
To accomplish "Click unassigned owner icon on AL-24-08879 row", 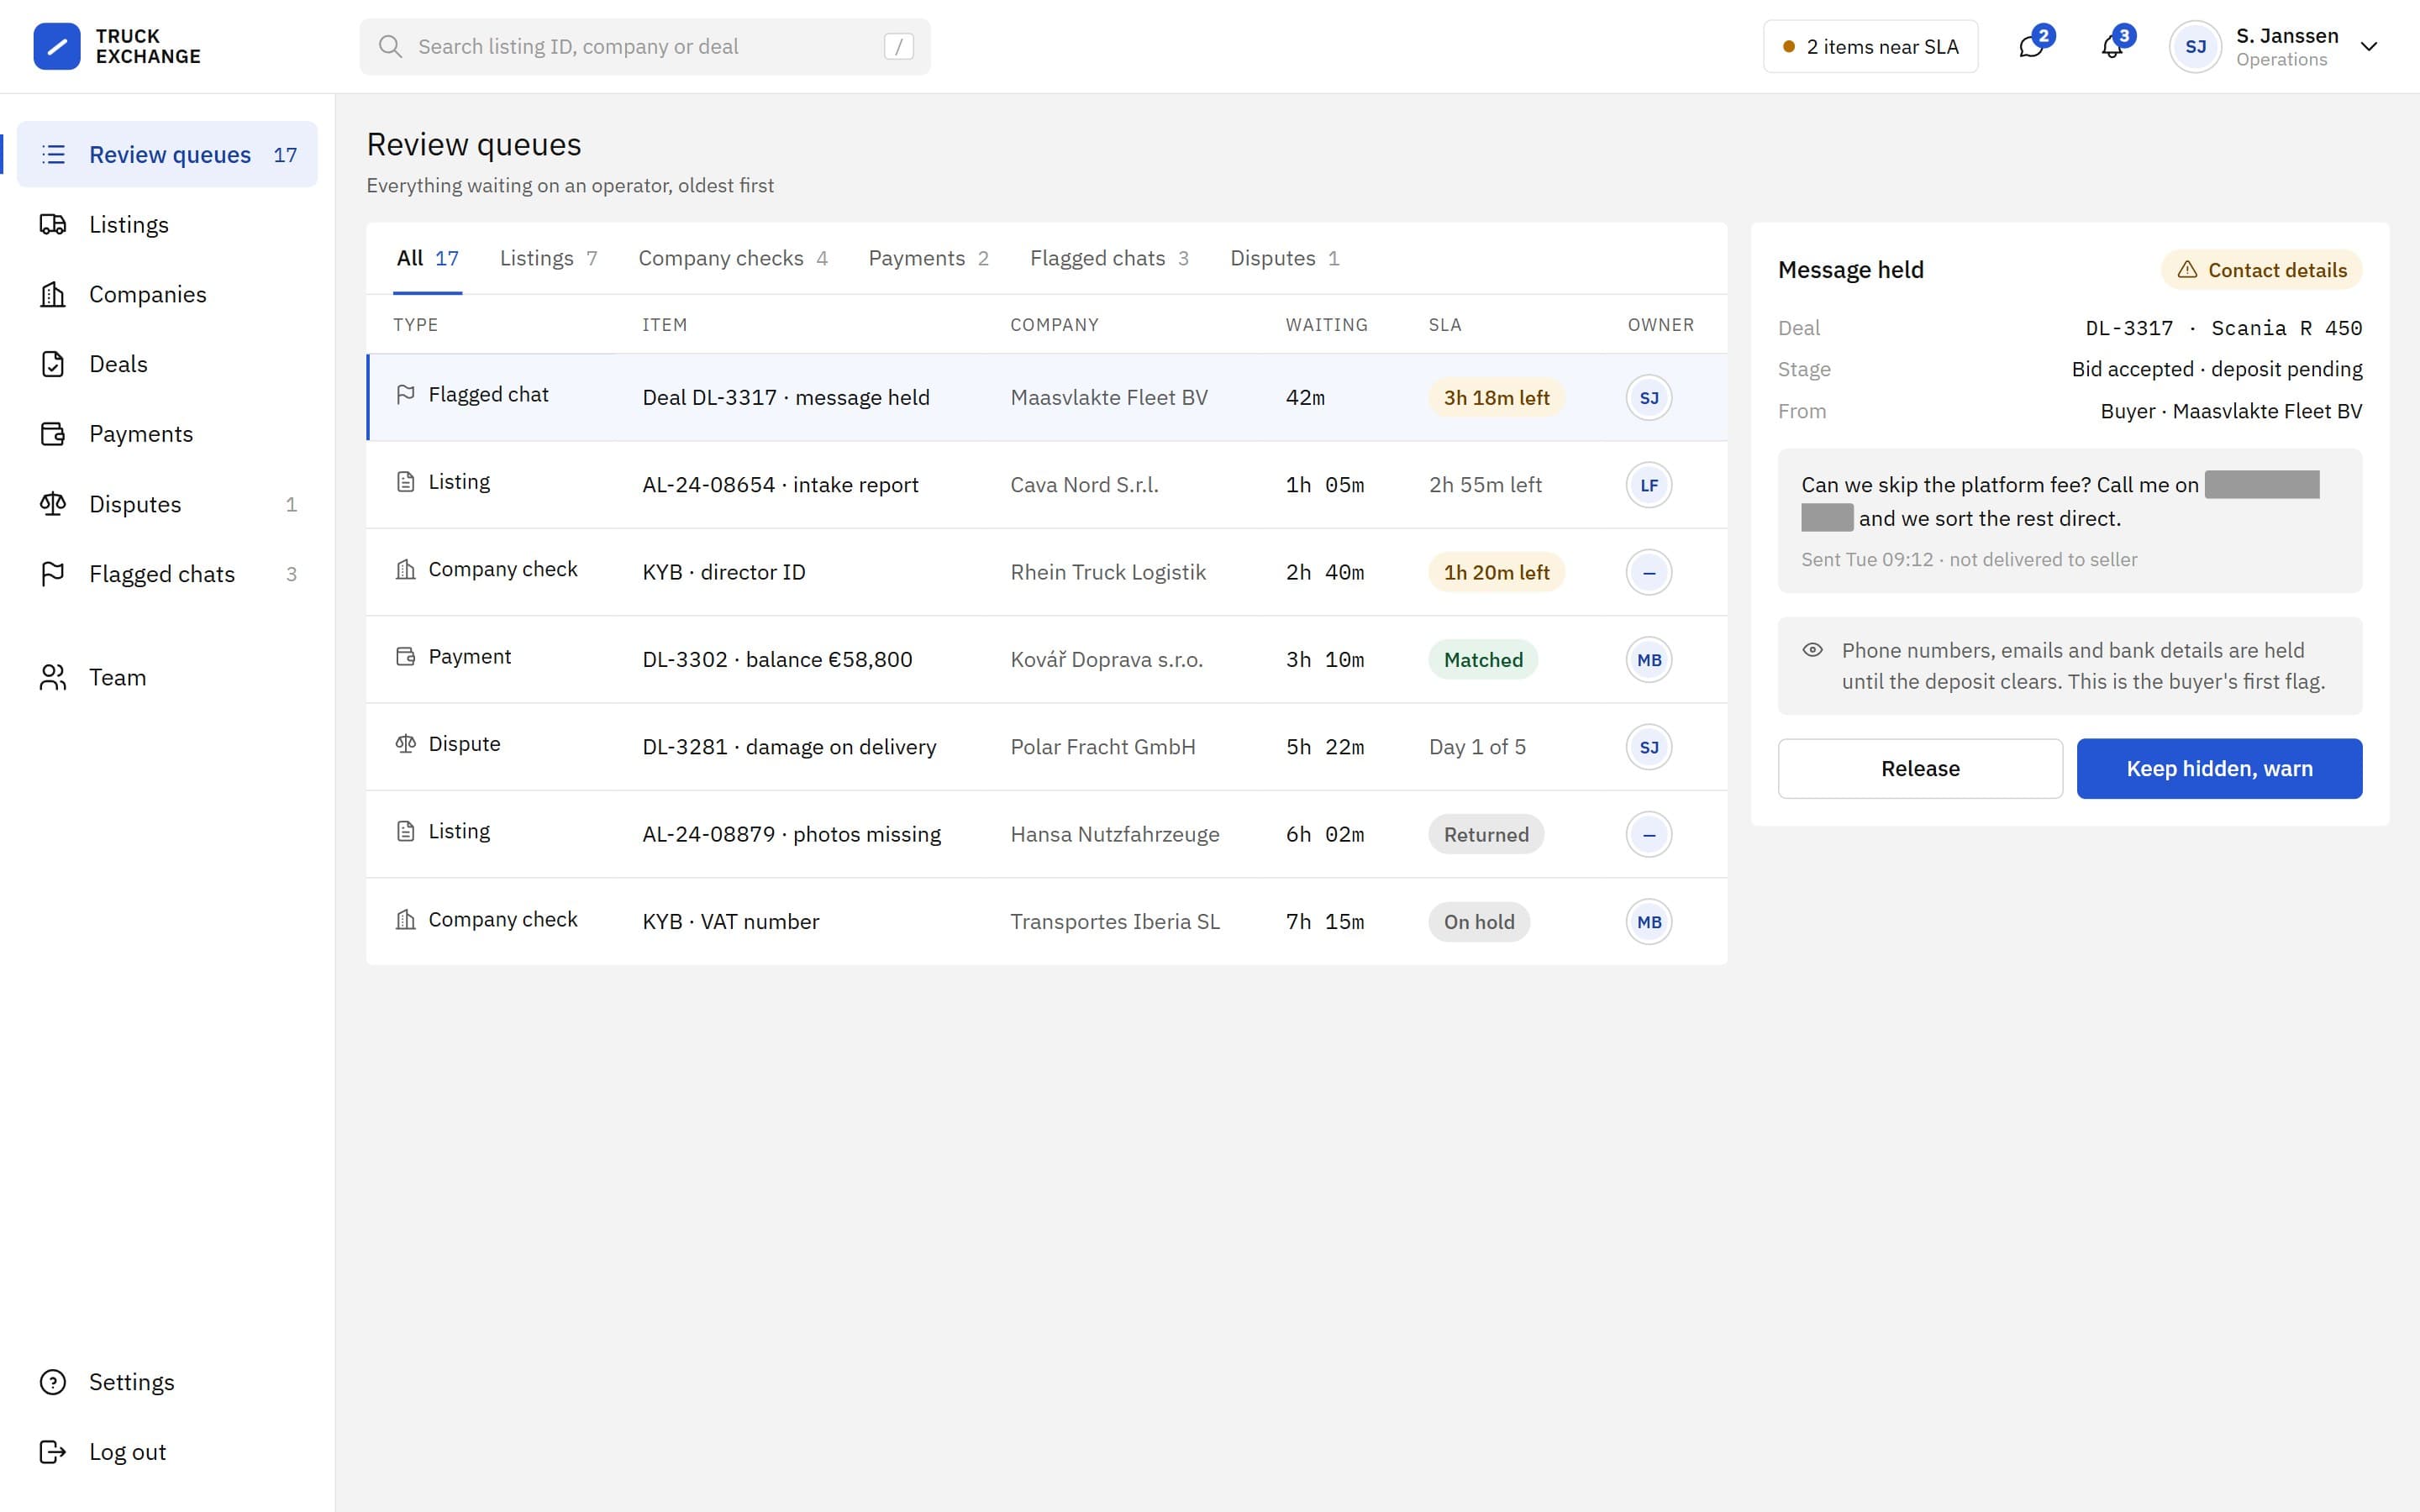I will click(x=1649, y=834).
